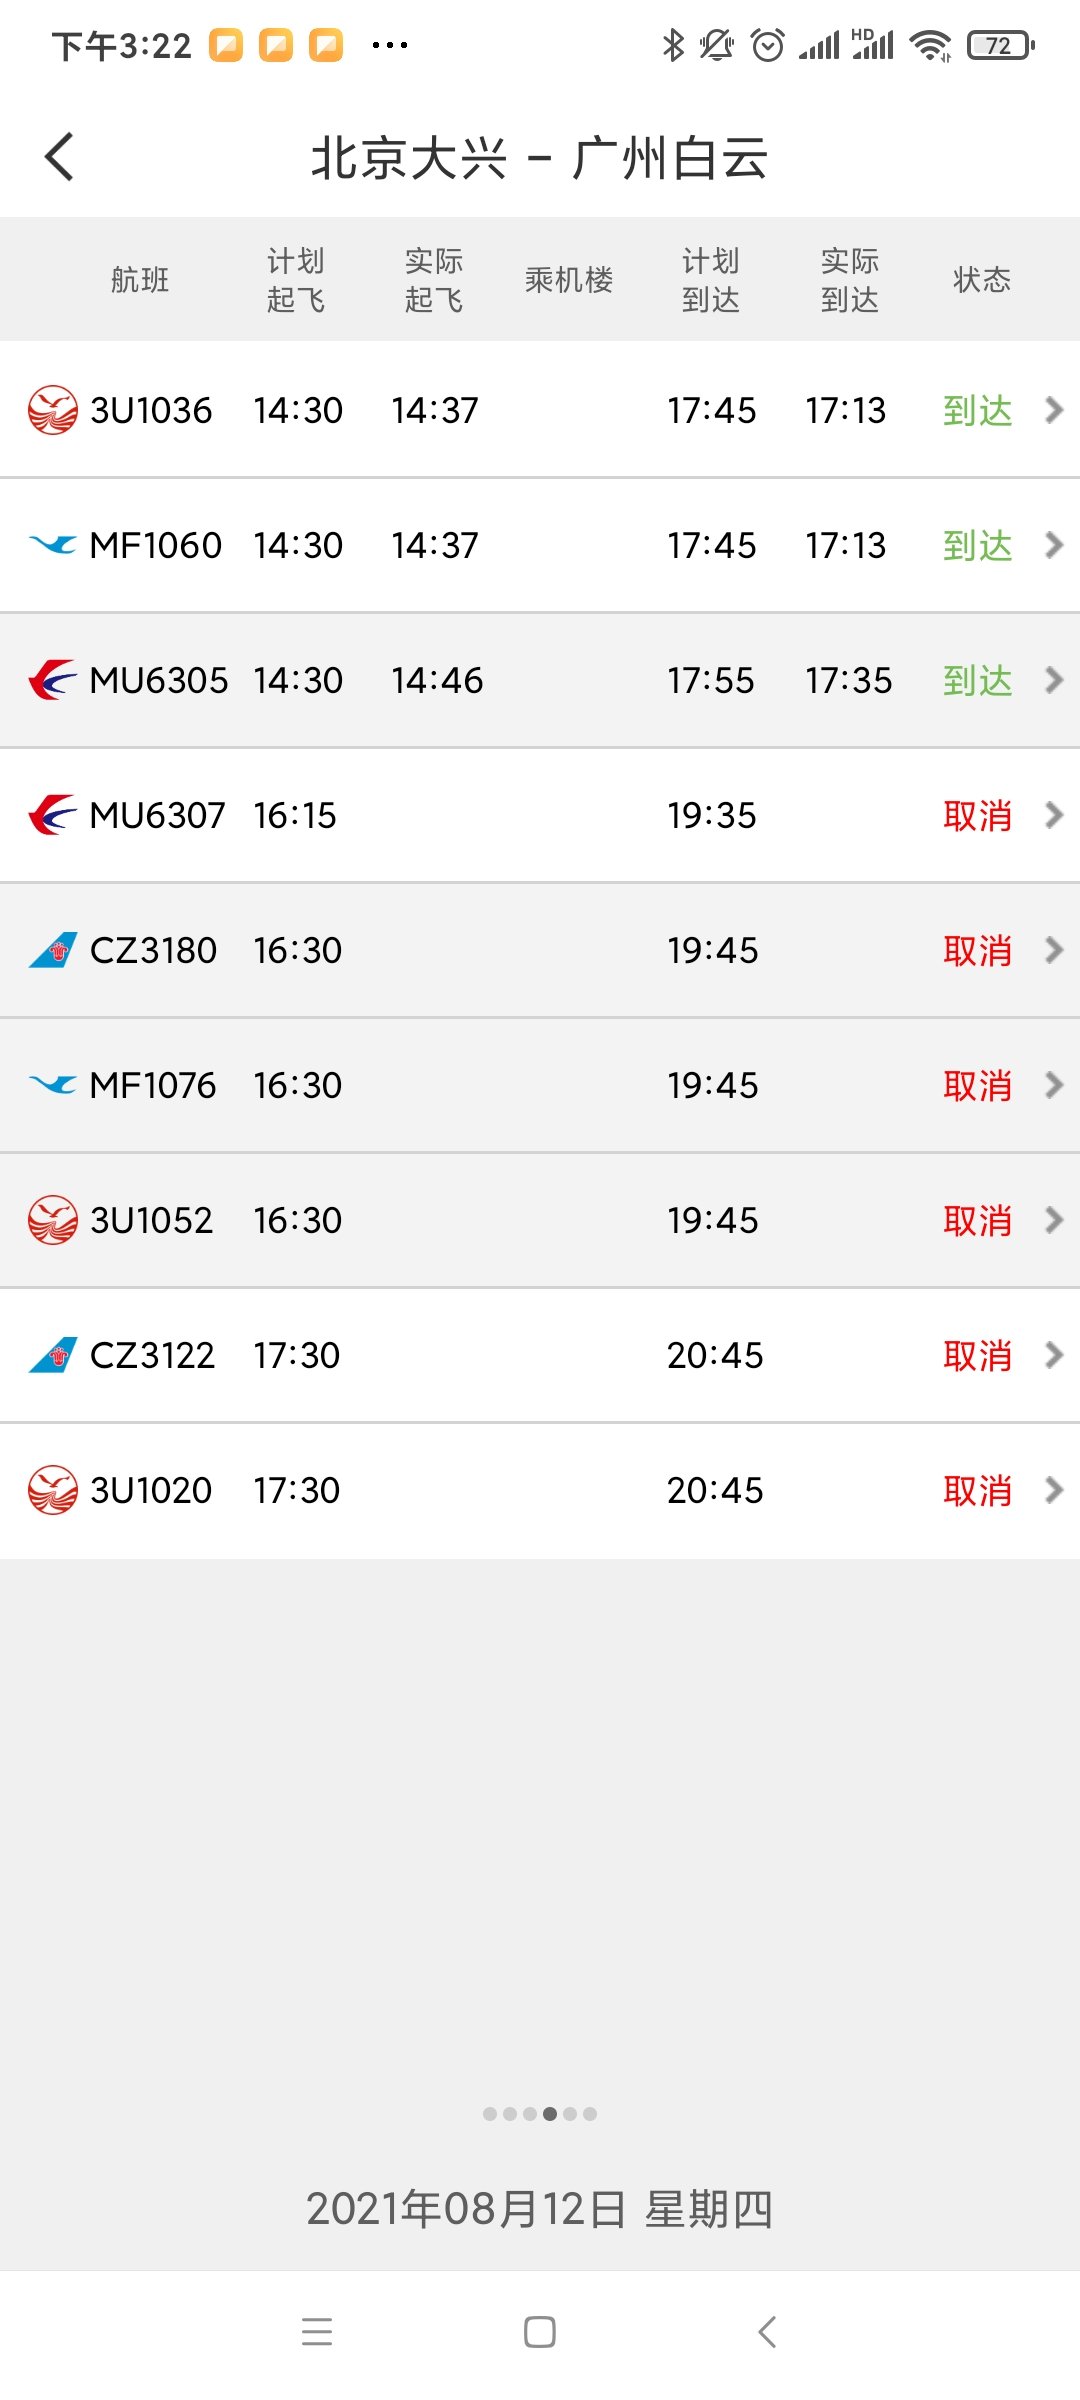Image resolution: width=1080 pixels, height=2400 pixels.
Task: Tap the back arrow beside 北京大兴 title
Action: (x=60, y=157)
